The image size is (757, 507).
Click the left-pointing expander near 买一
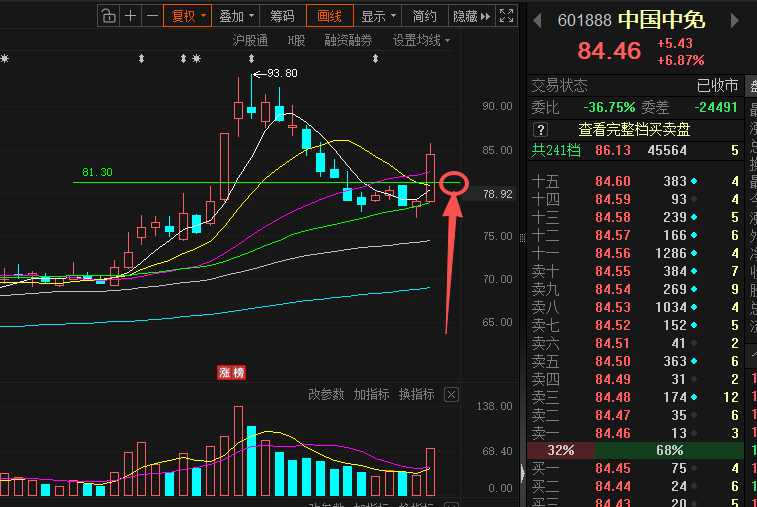pyautogui.click(x=522, y=473)
